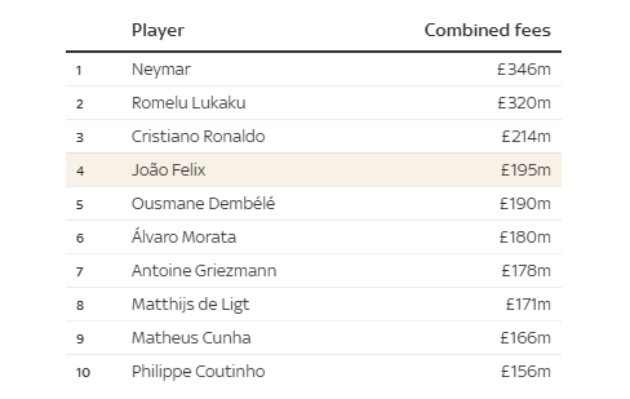Click the £214m combined fee
Screen dimensions: 630x399
(526, 137)
